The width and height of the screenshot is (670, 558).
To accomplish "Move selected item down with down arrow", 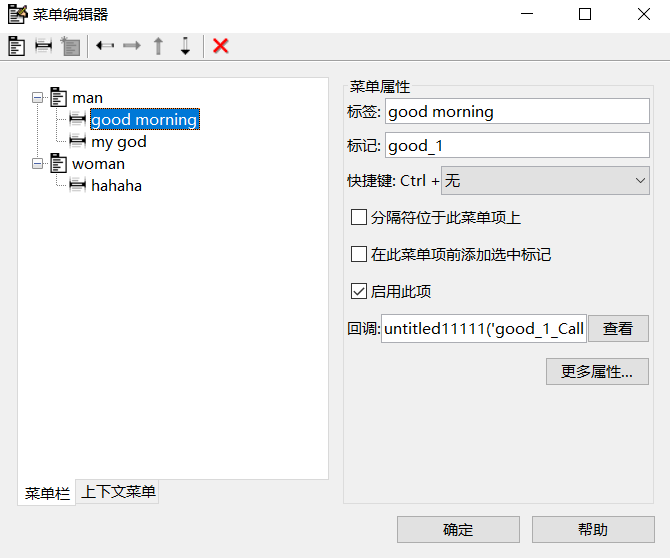I will 185,46.
